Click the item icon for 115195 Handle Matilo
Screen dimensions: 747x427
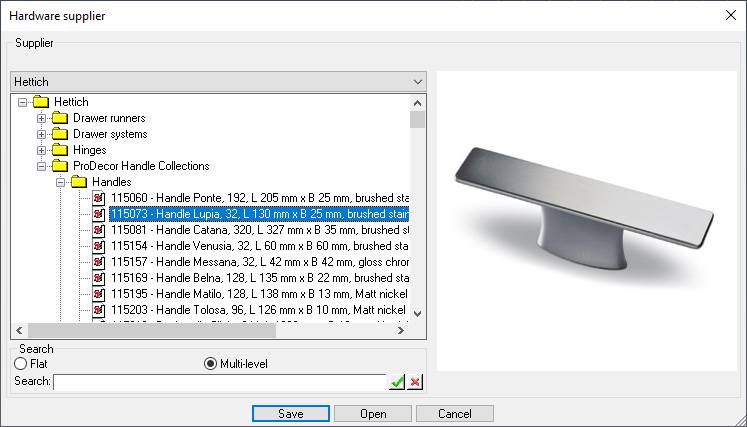click(x=99, y=294)
